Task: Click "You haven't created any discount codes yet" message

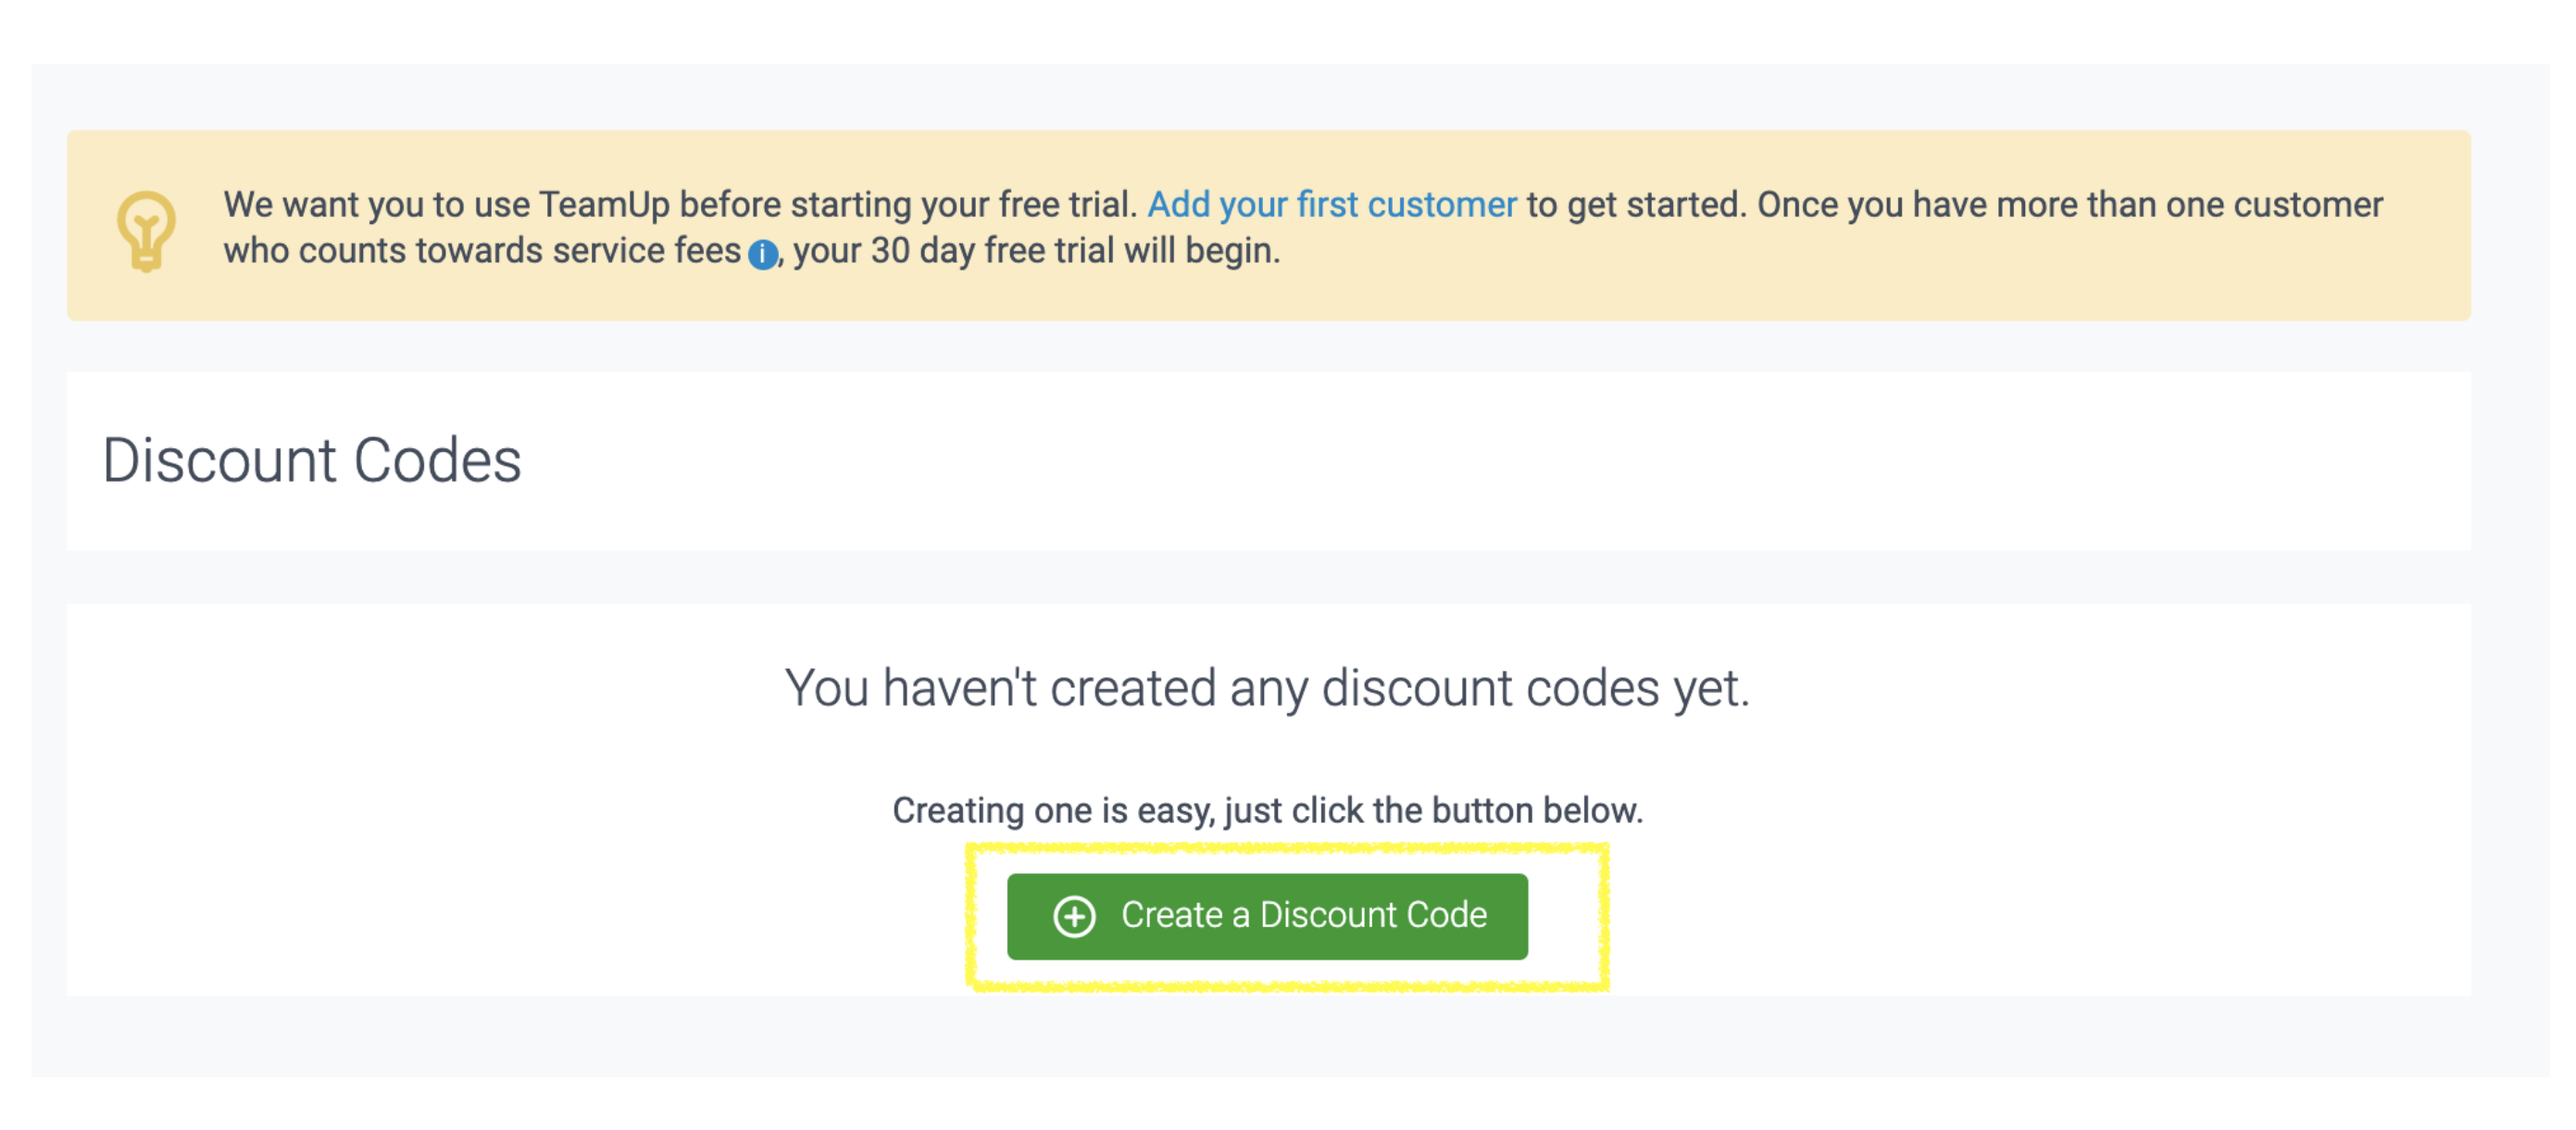Action: click(1267, 689)
